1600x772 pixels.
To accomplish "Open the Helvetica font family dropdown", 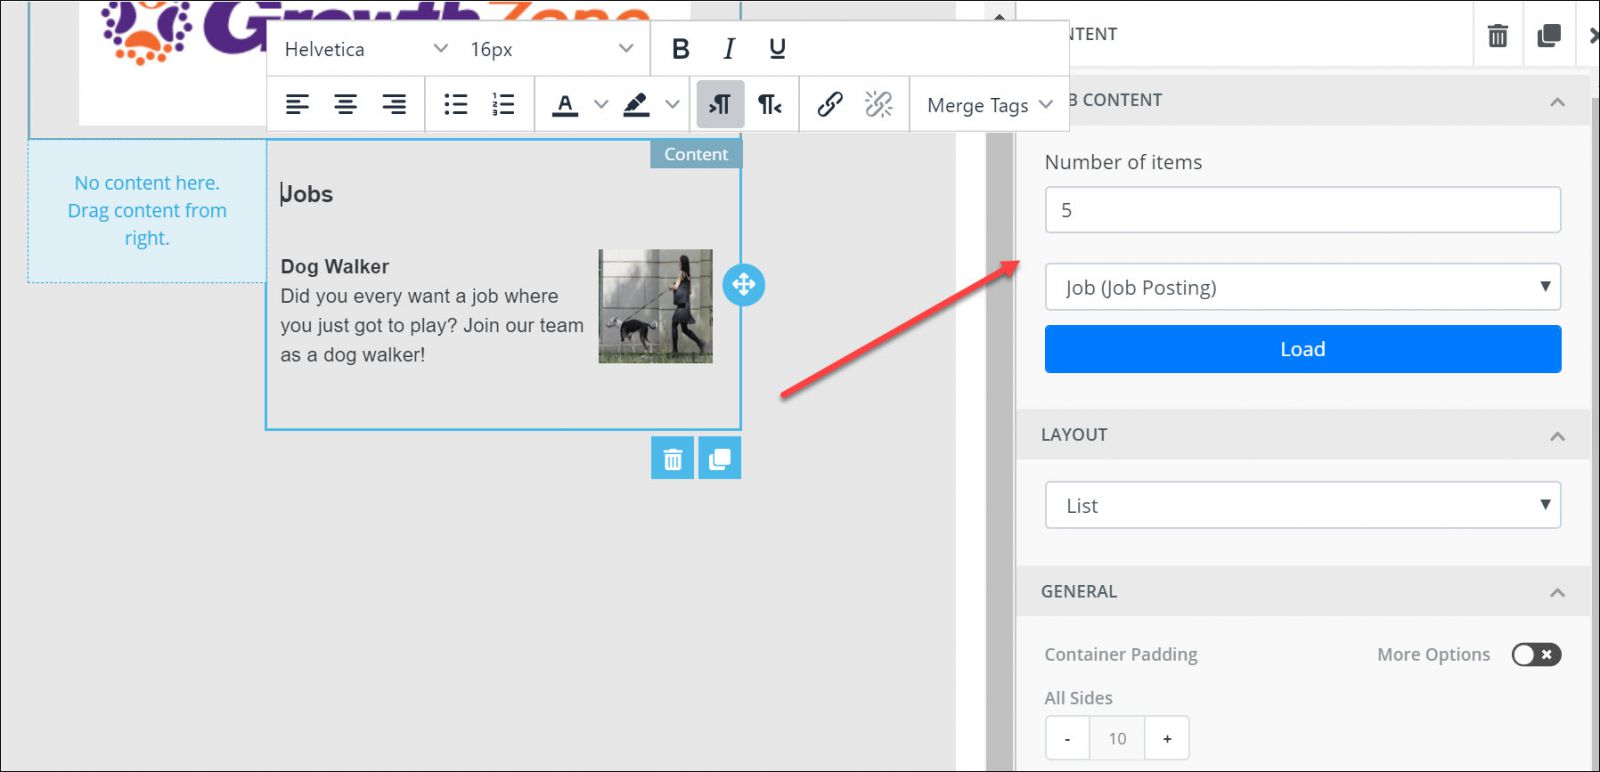I will [x=365, y=49].
